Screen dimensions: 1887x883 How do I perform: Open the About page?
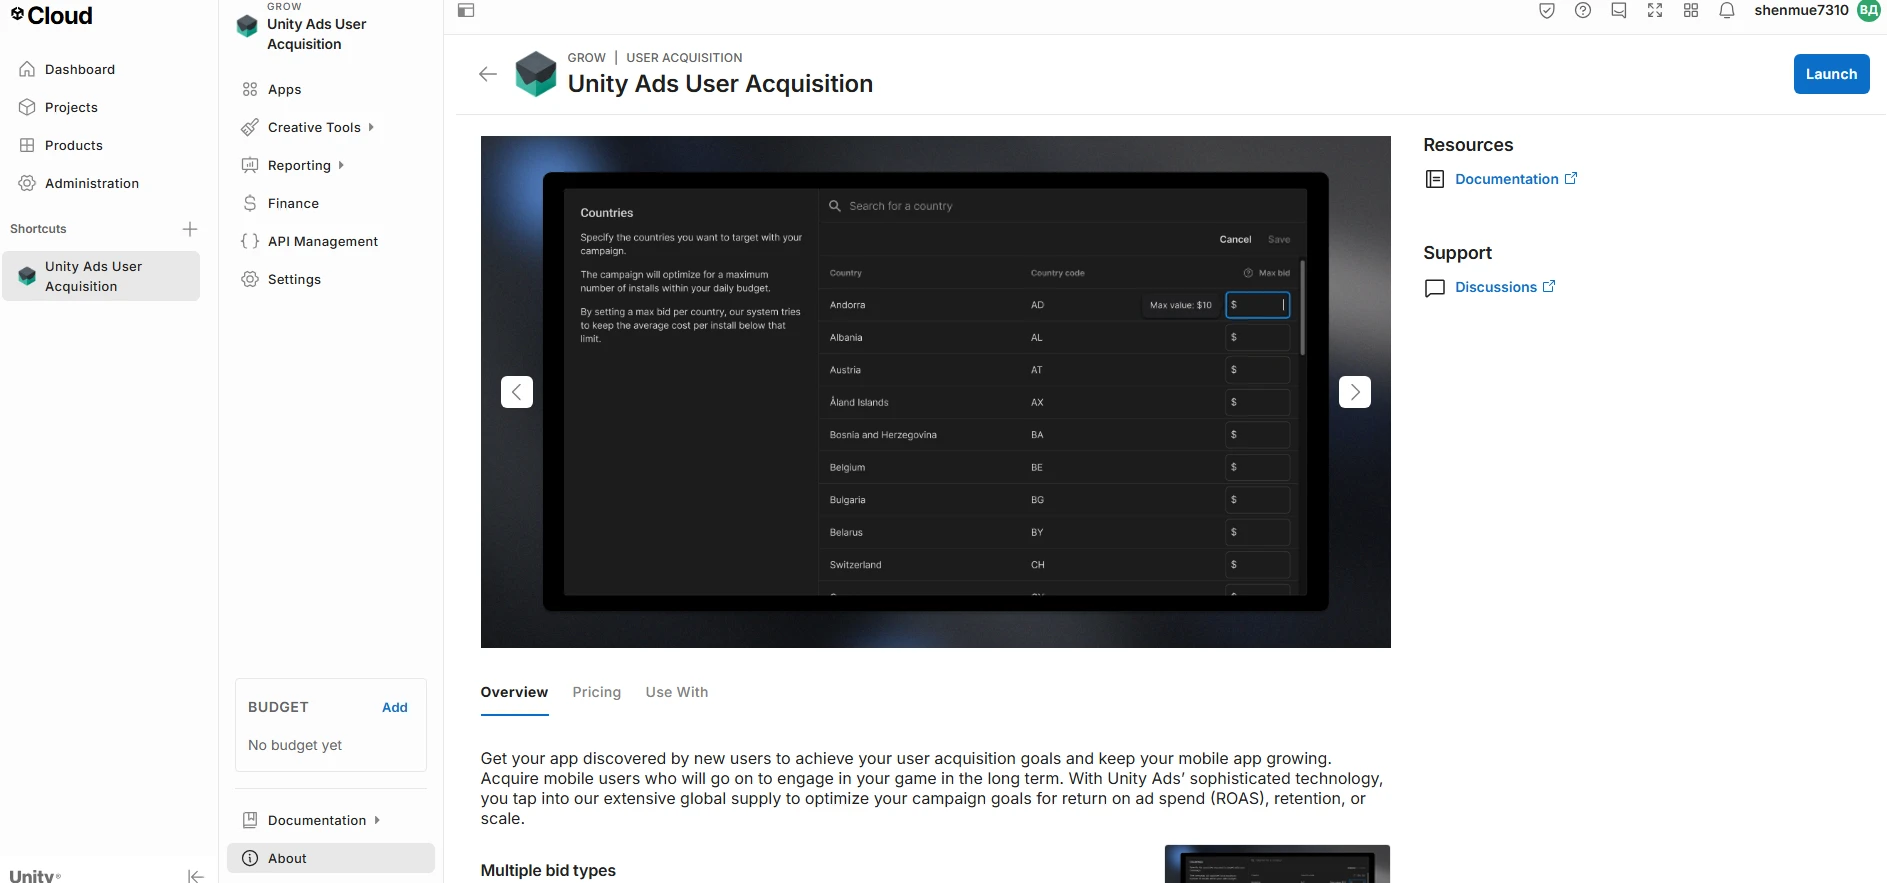point(331,858)
